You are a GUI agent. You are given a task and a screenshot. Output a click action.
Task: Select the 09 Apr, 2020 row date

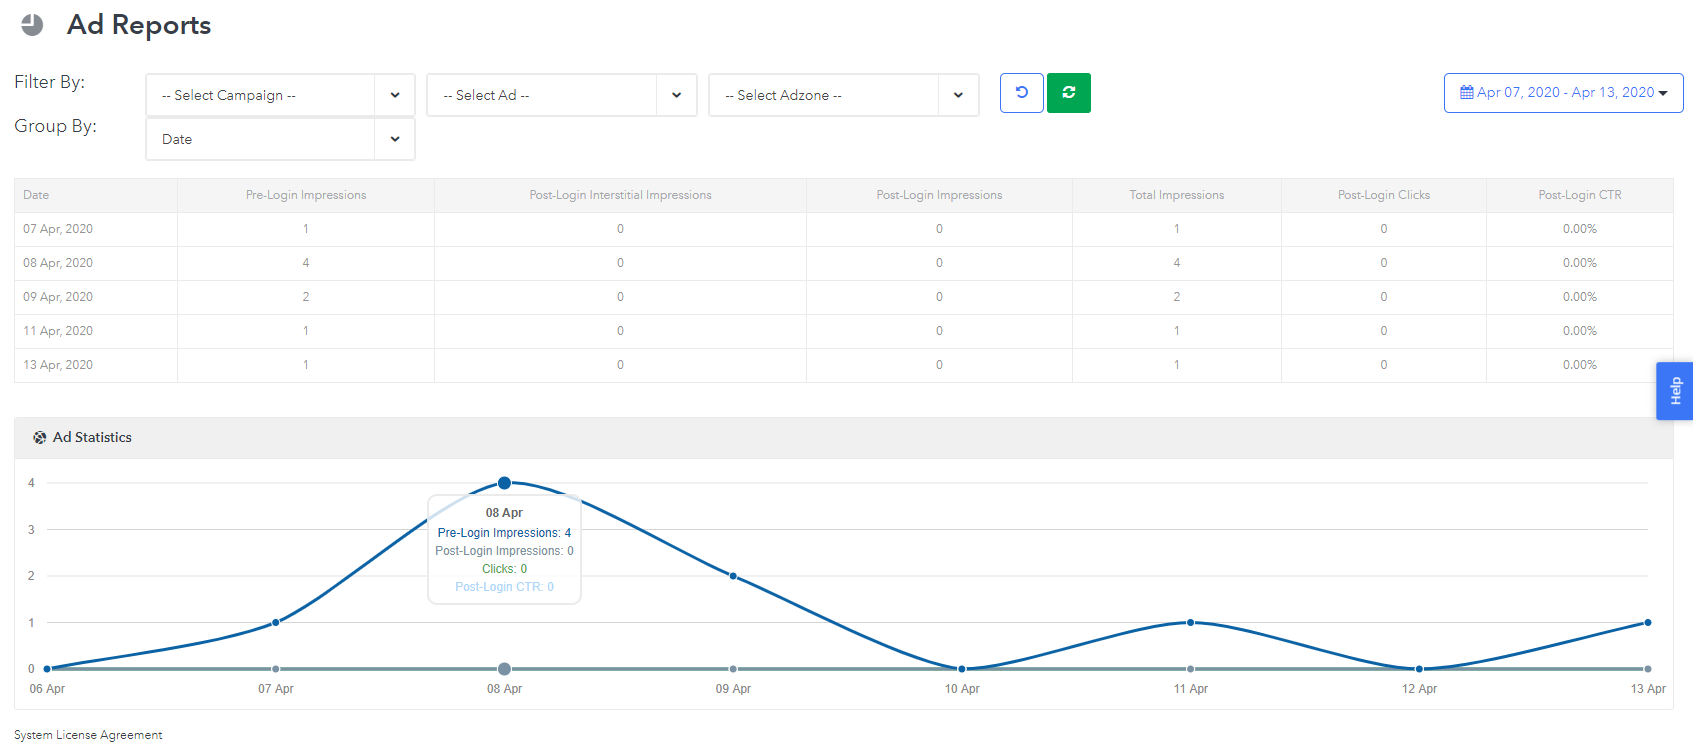click(x=58, y=297)
